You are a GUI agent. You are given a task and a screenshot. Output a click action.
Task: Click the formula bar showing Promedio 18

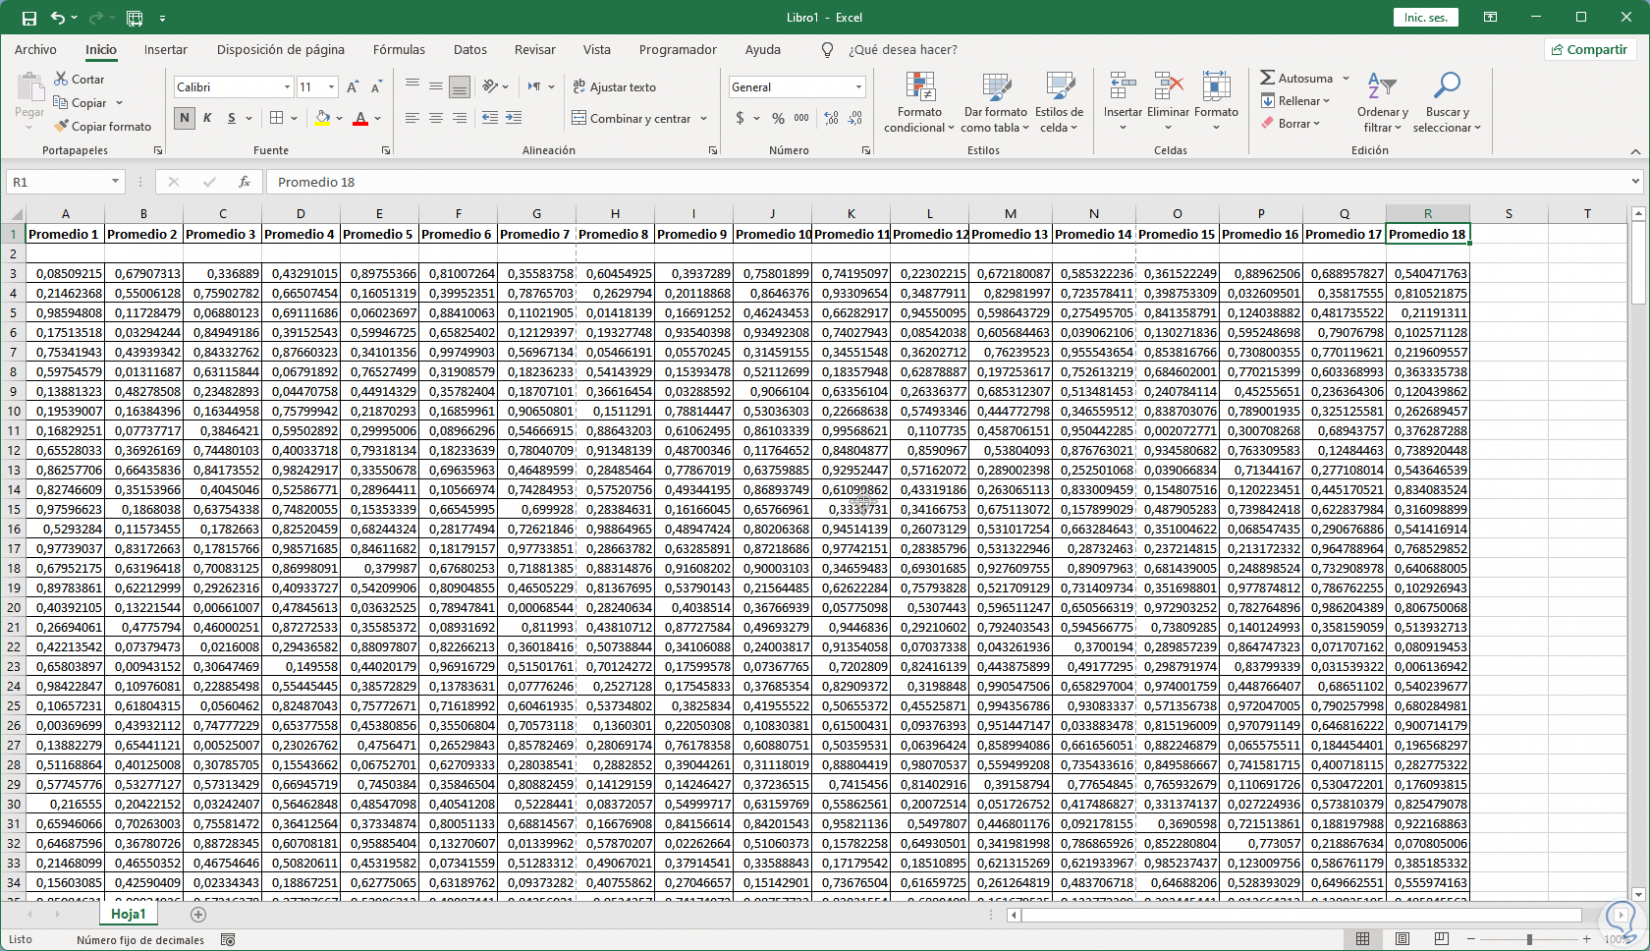coord(949,182)
